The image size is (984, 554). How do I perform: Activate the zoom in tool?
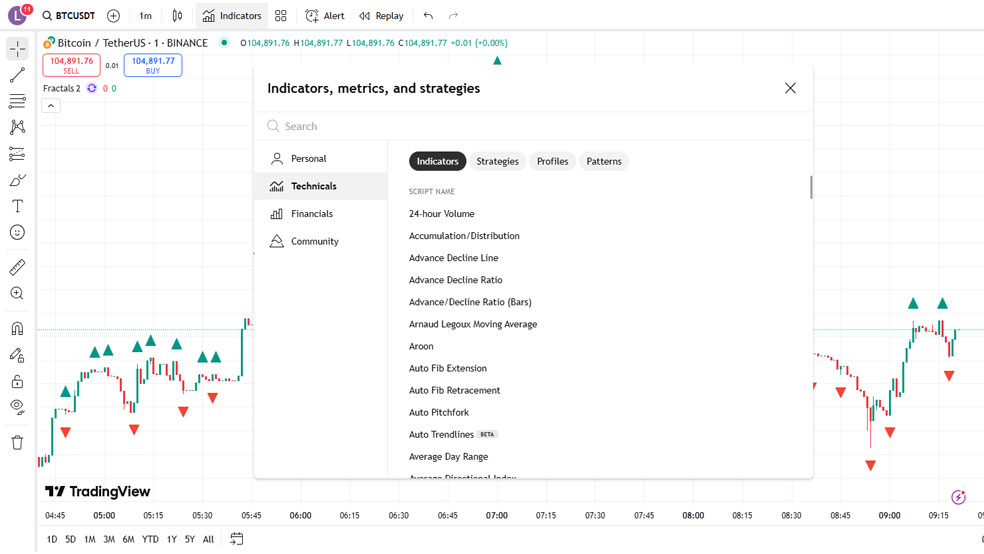[18, 294]
